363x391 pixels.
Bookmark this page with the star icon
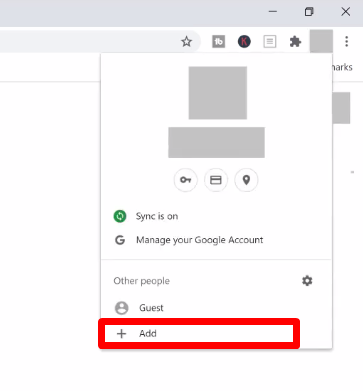(186, 42)
